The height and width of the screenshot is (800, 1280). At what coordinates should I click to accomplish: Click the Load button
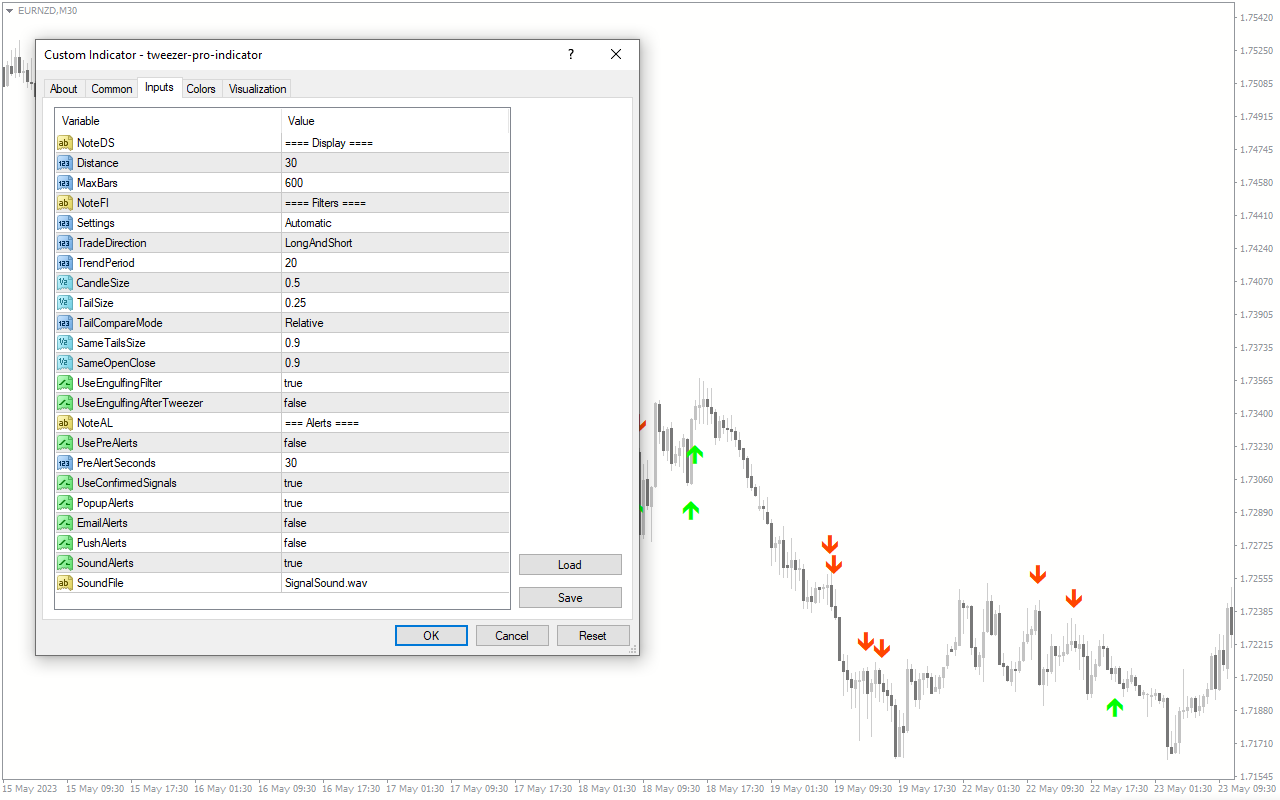[570, 565]
